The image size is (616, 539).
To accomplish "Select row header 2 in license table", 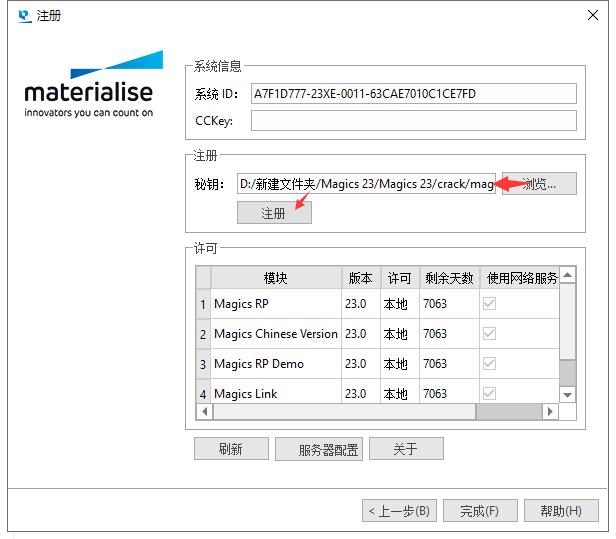I will pyautogui.click(x=203, y=334).
